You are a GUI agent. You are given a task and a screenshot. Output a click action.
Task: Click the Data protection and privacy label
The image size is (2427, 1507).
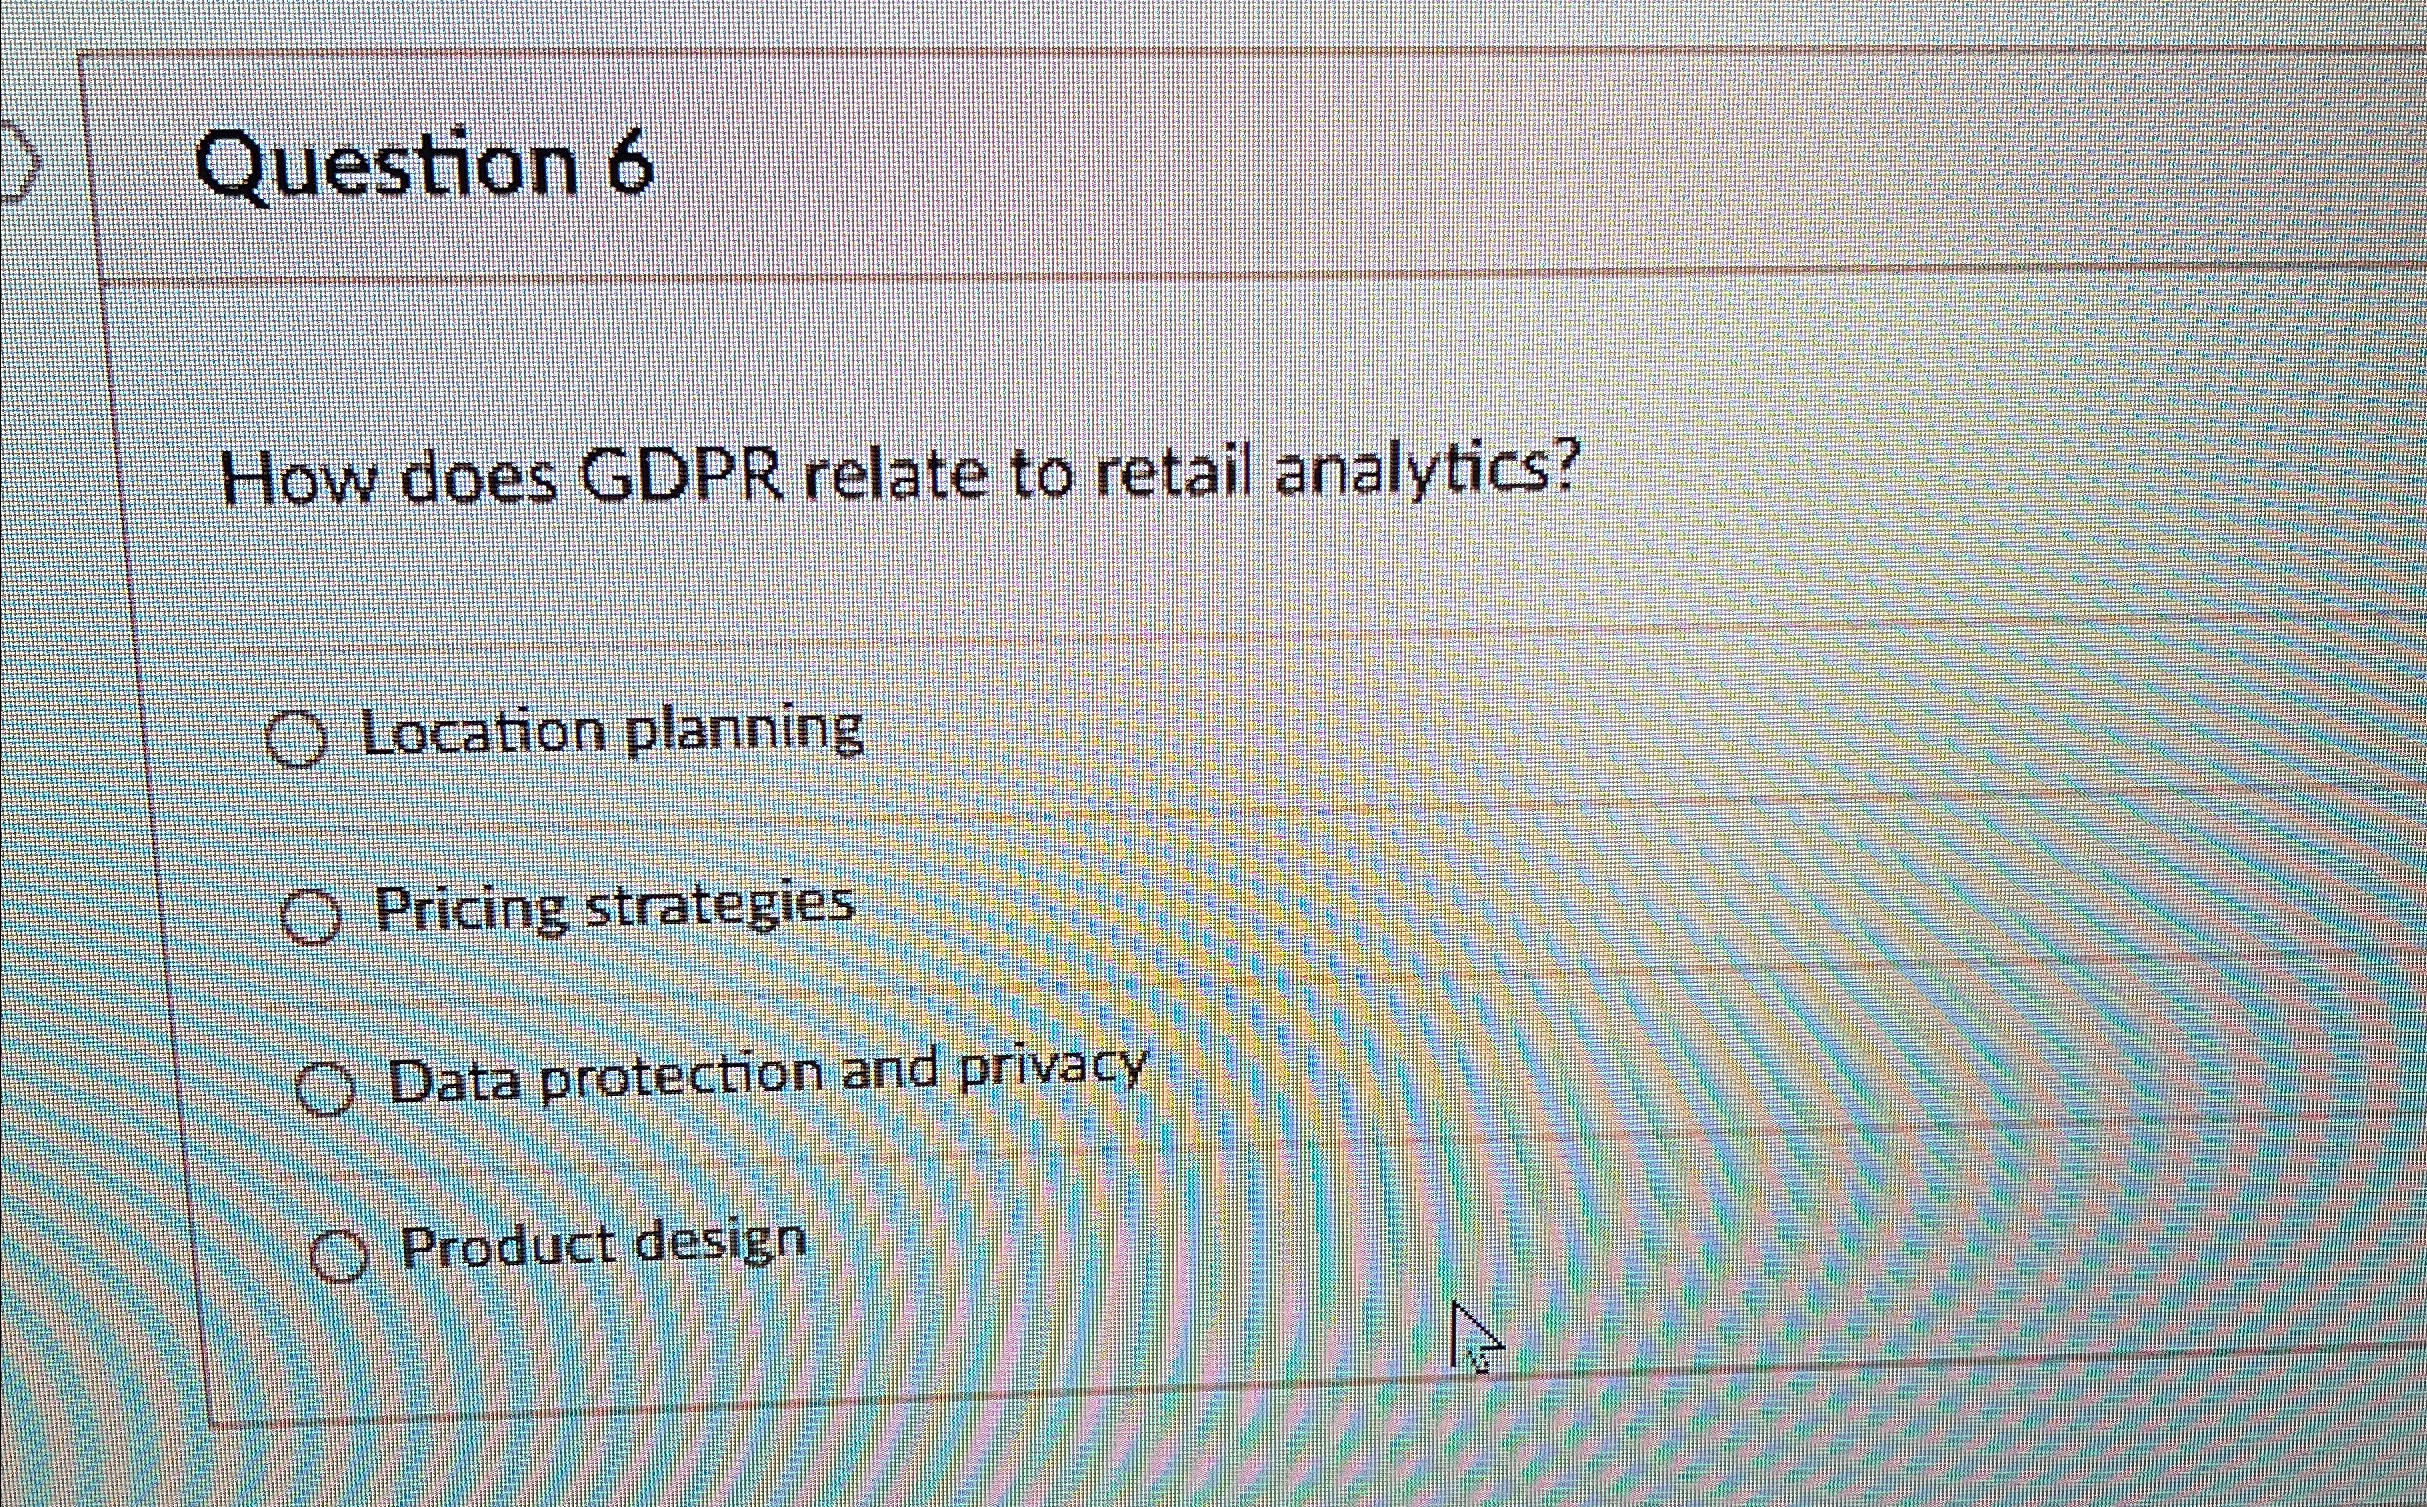pyautogui.click(x=766, y=1072)
